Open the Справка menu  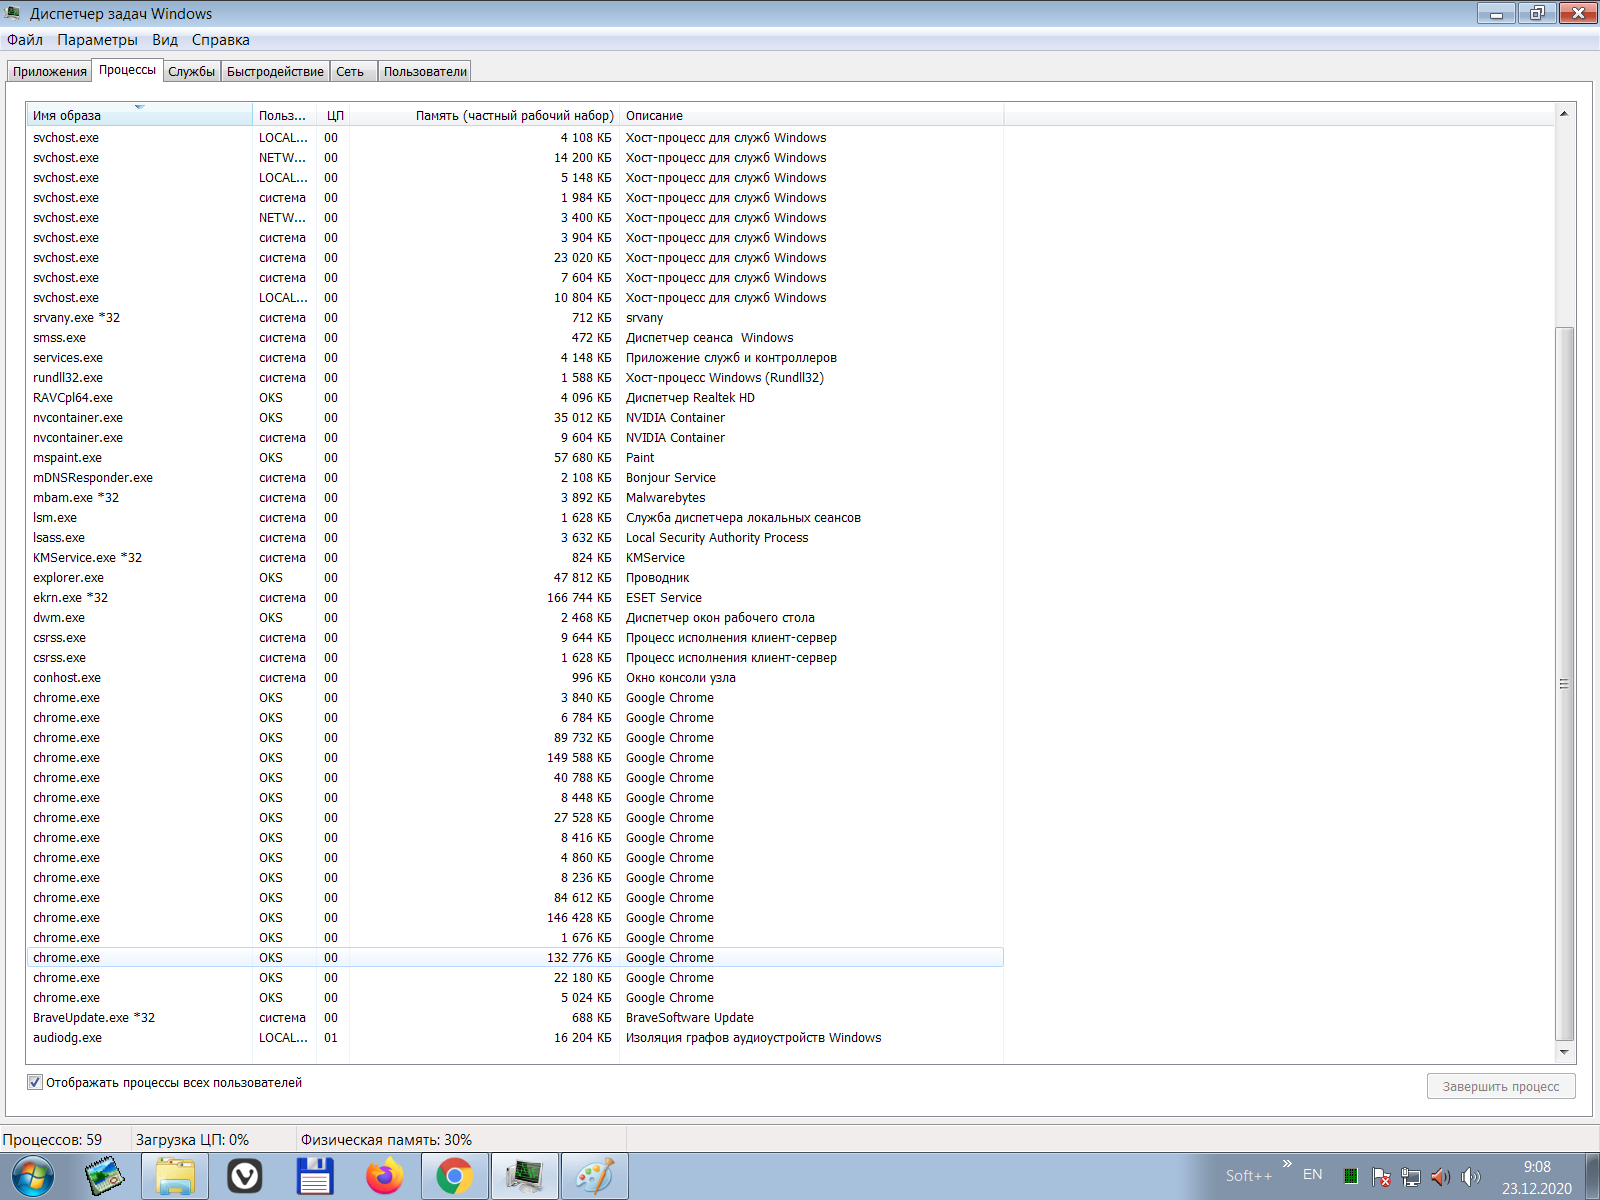(221, 40)
